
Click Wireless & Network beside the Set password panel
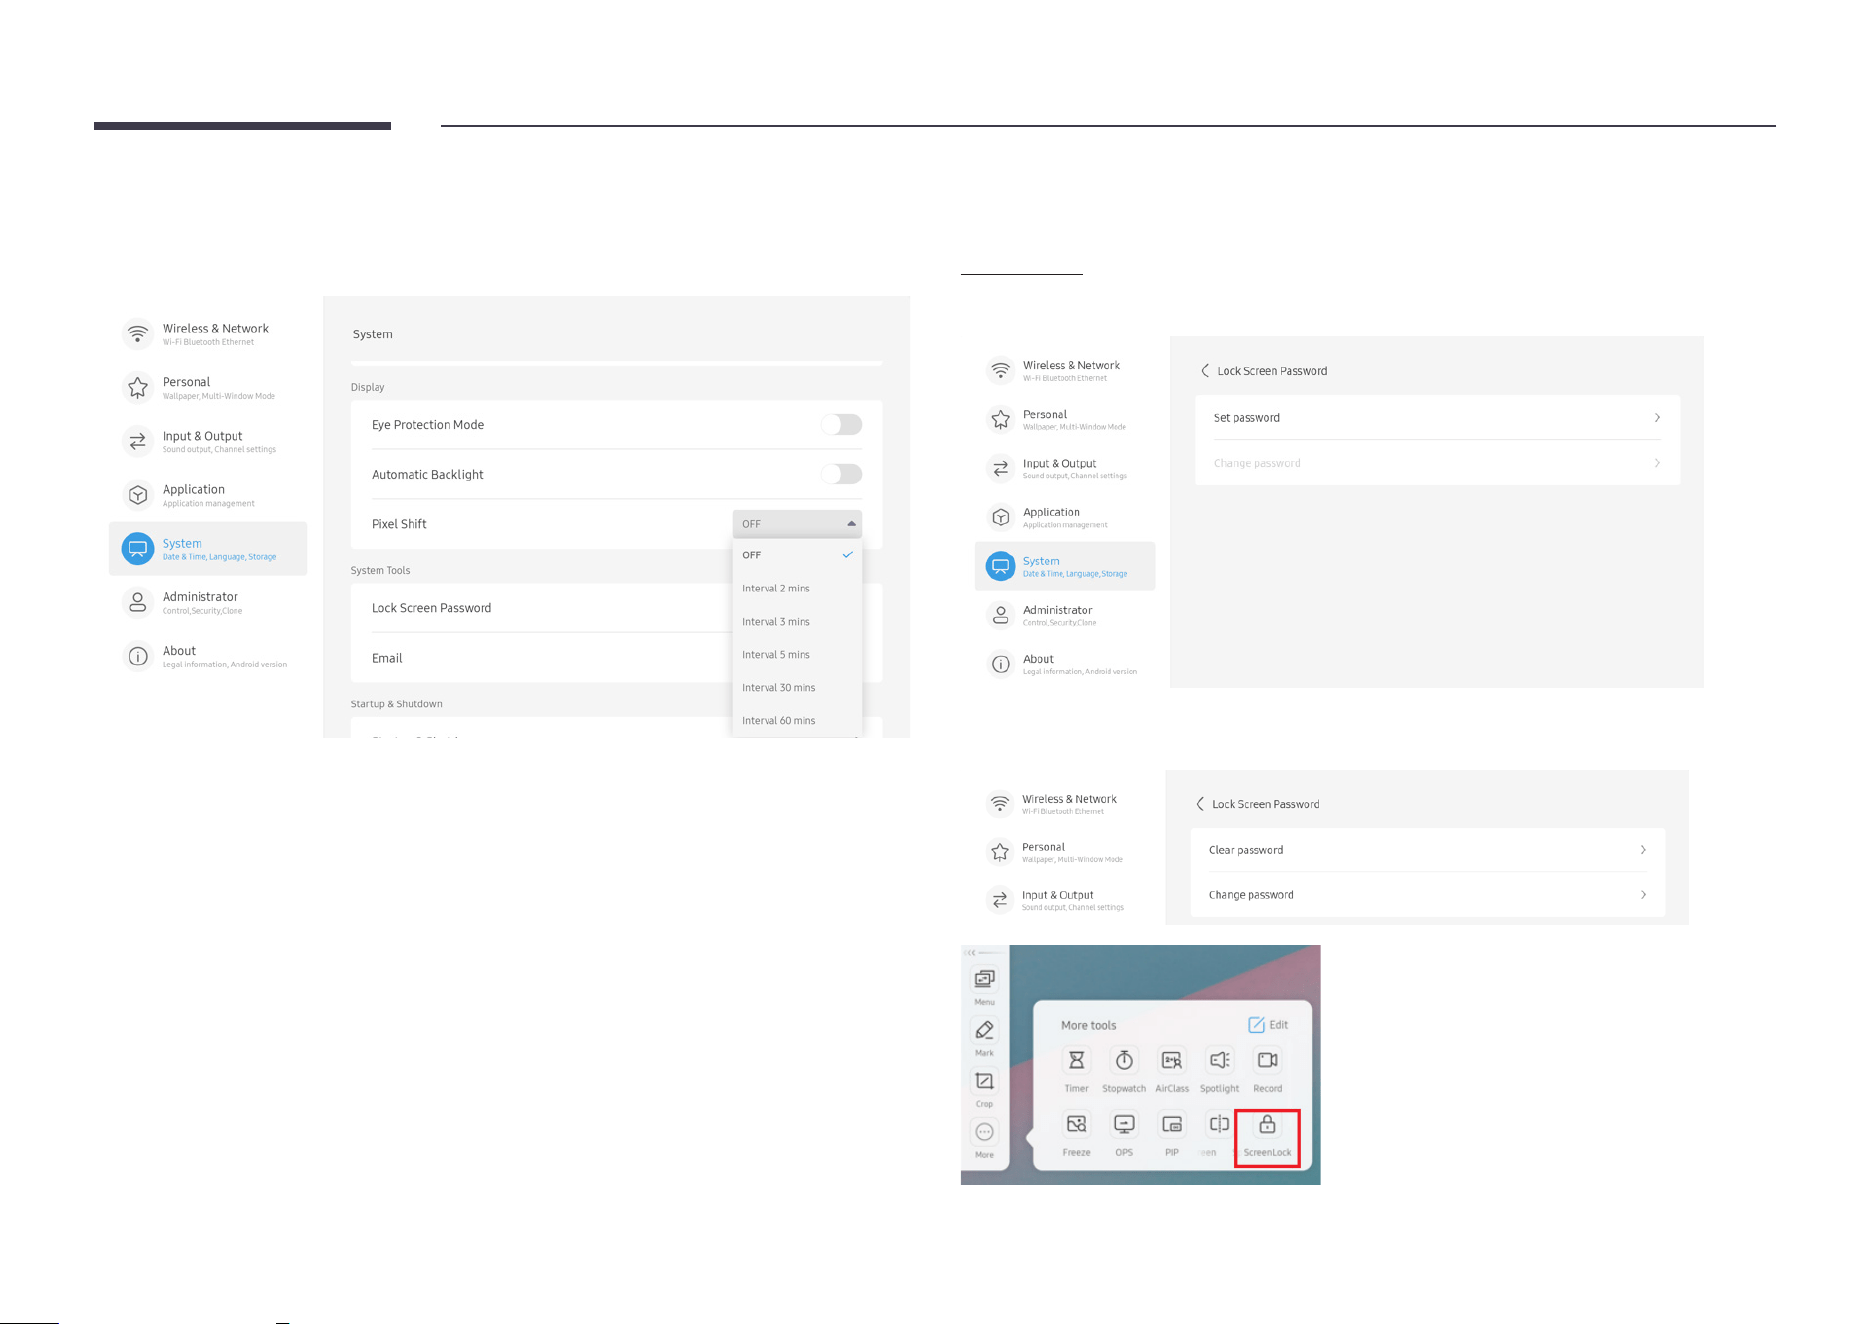tap(1064, 370)
